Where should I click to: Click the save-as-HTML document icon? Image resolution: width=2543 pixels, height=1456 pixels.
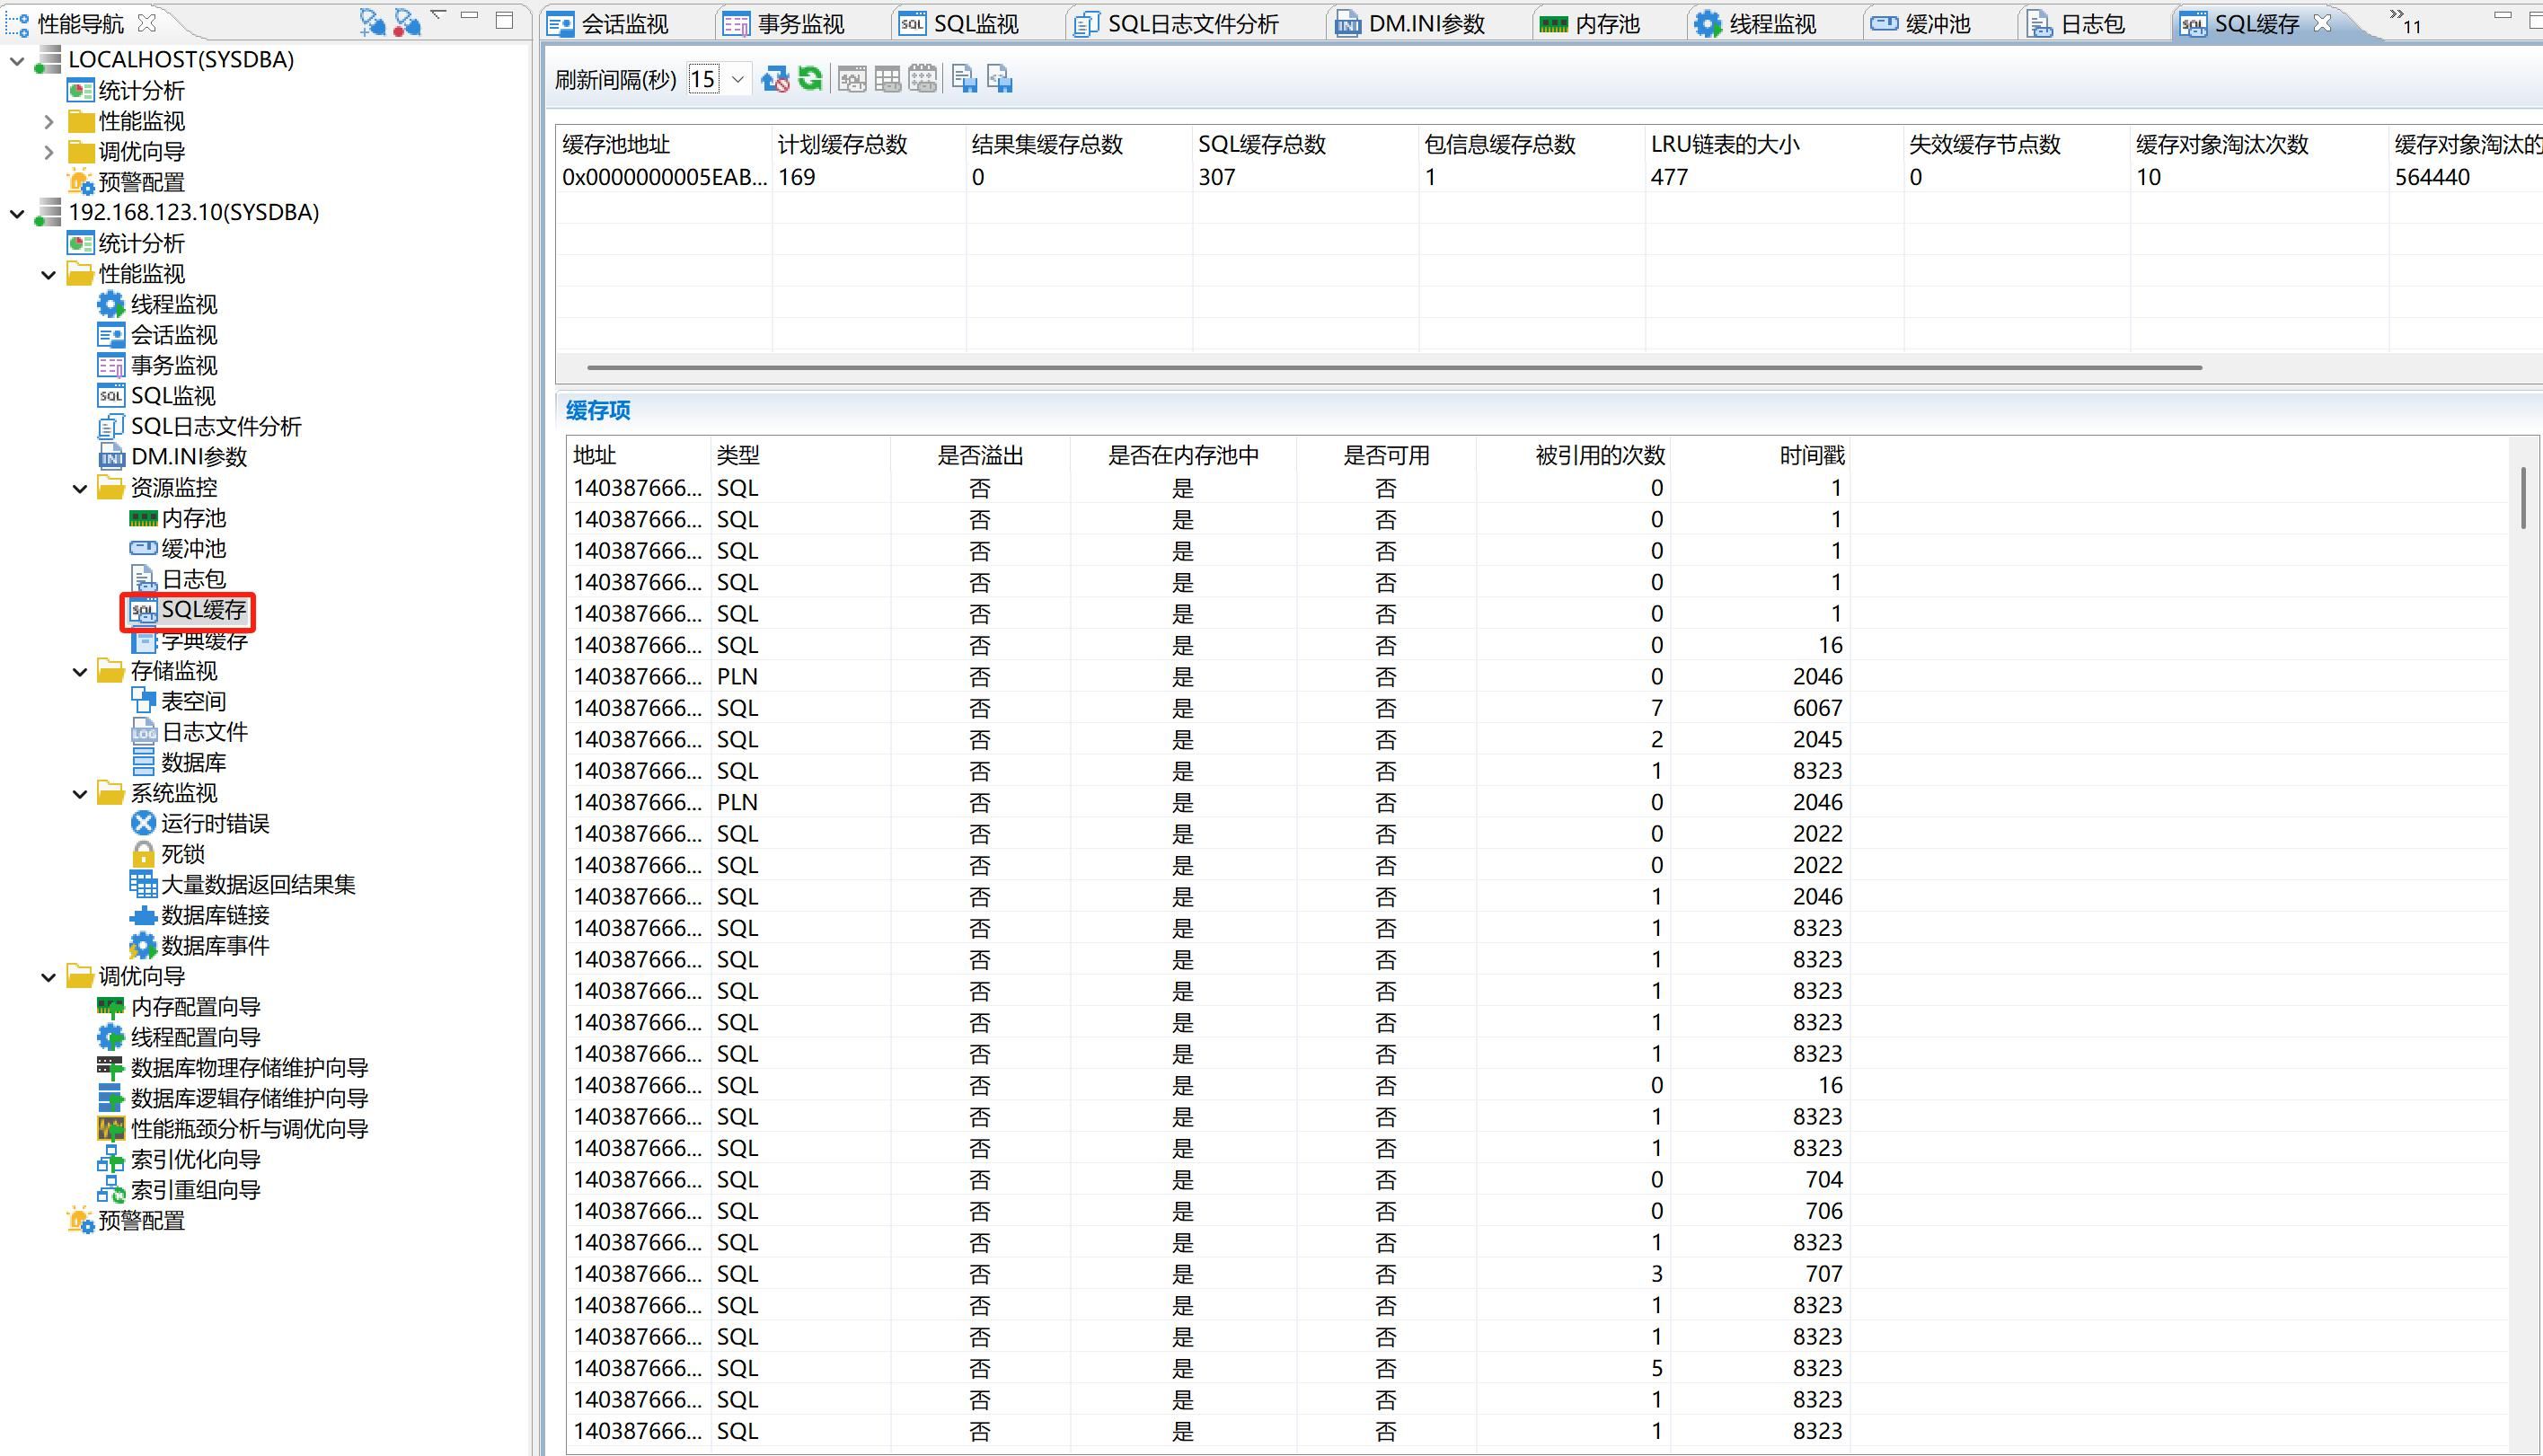click(x=999, y=79)
